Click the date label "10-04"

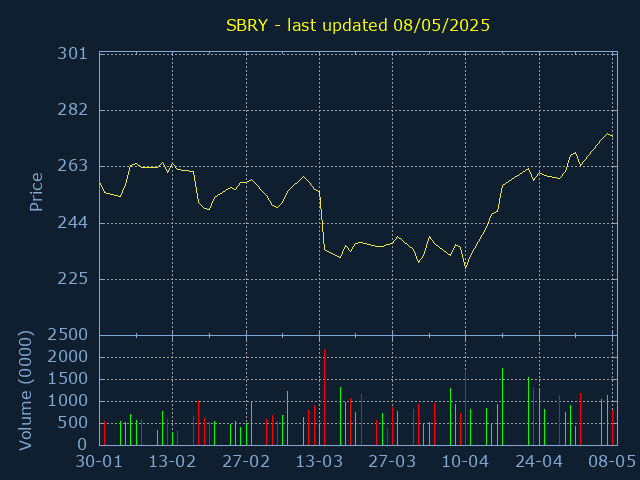[465, 462]
